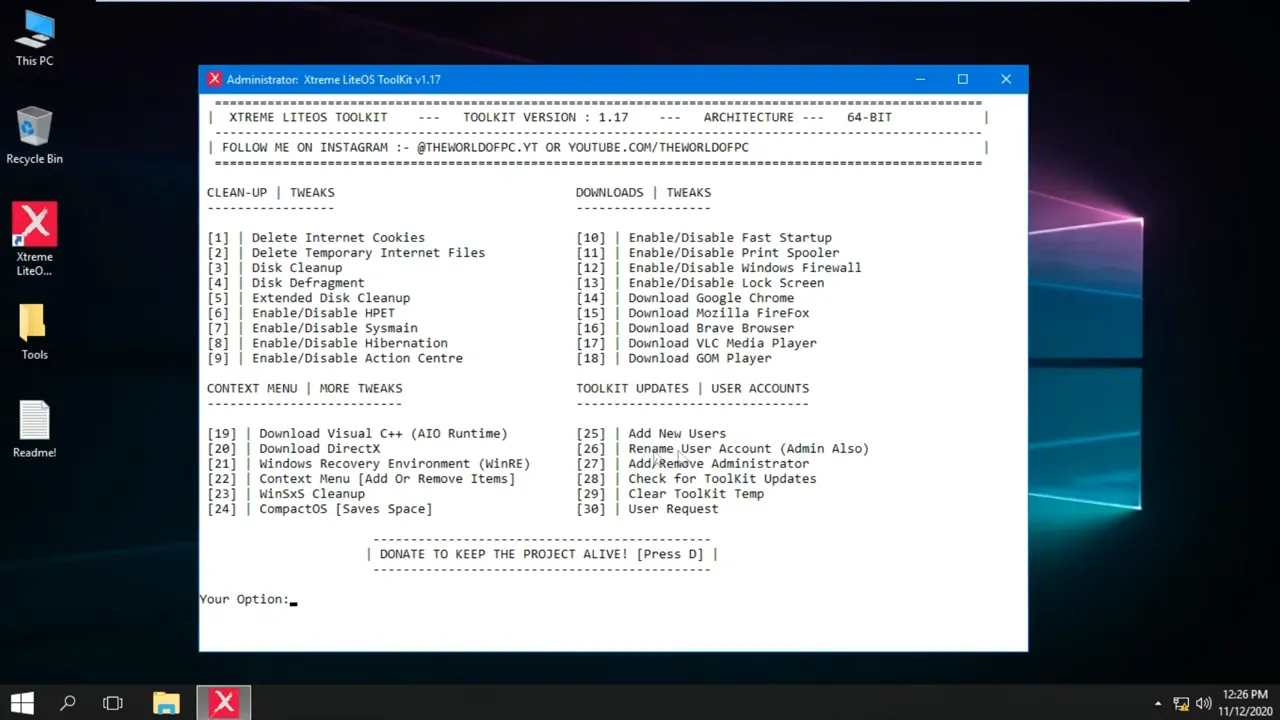
Task: Click the 'CLEAN-UP | TWEAKS' heading
Action: coord(271,193)
